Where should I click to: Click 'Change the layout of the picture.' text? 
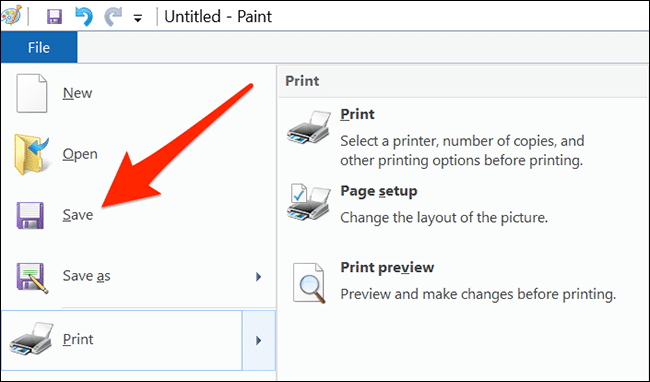[x=444, y=218]
